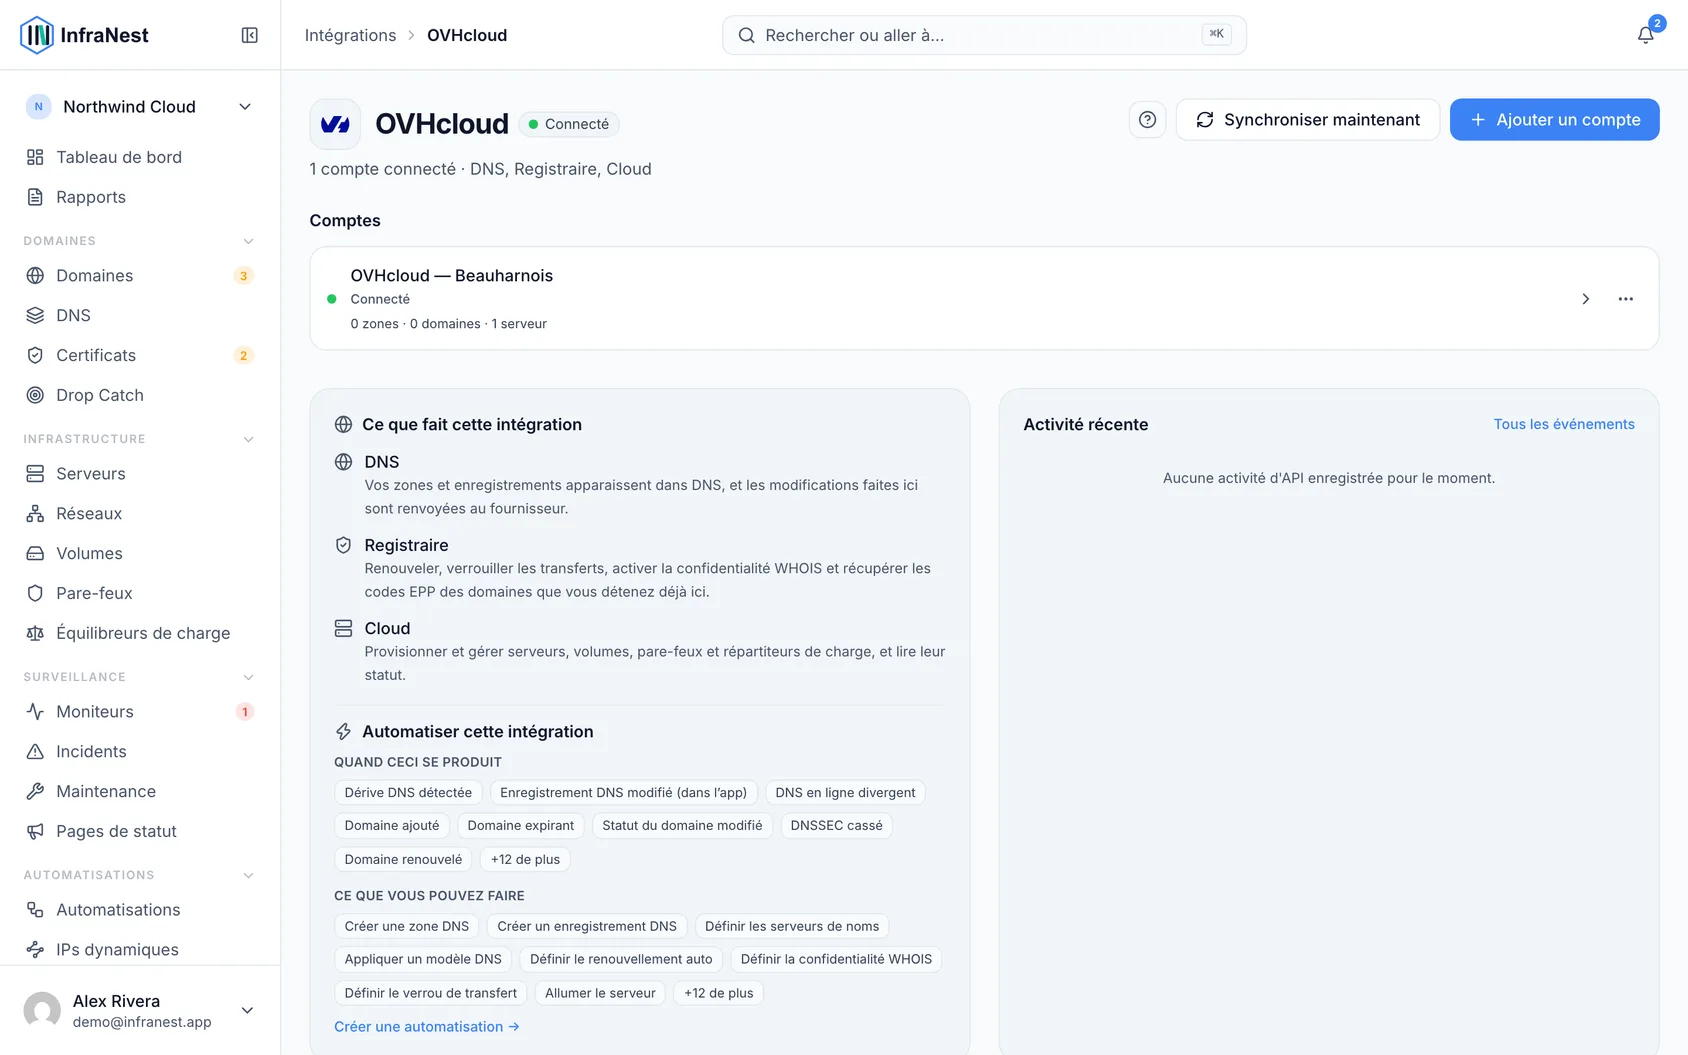Screen dimensions: 1688x1055
Task: Click the Maintenance wrench icon
Action: pos(35,791)
